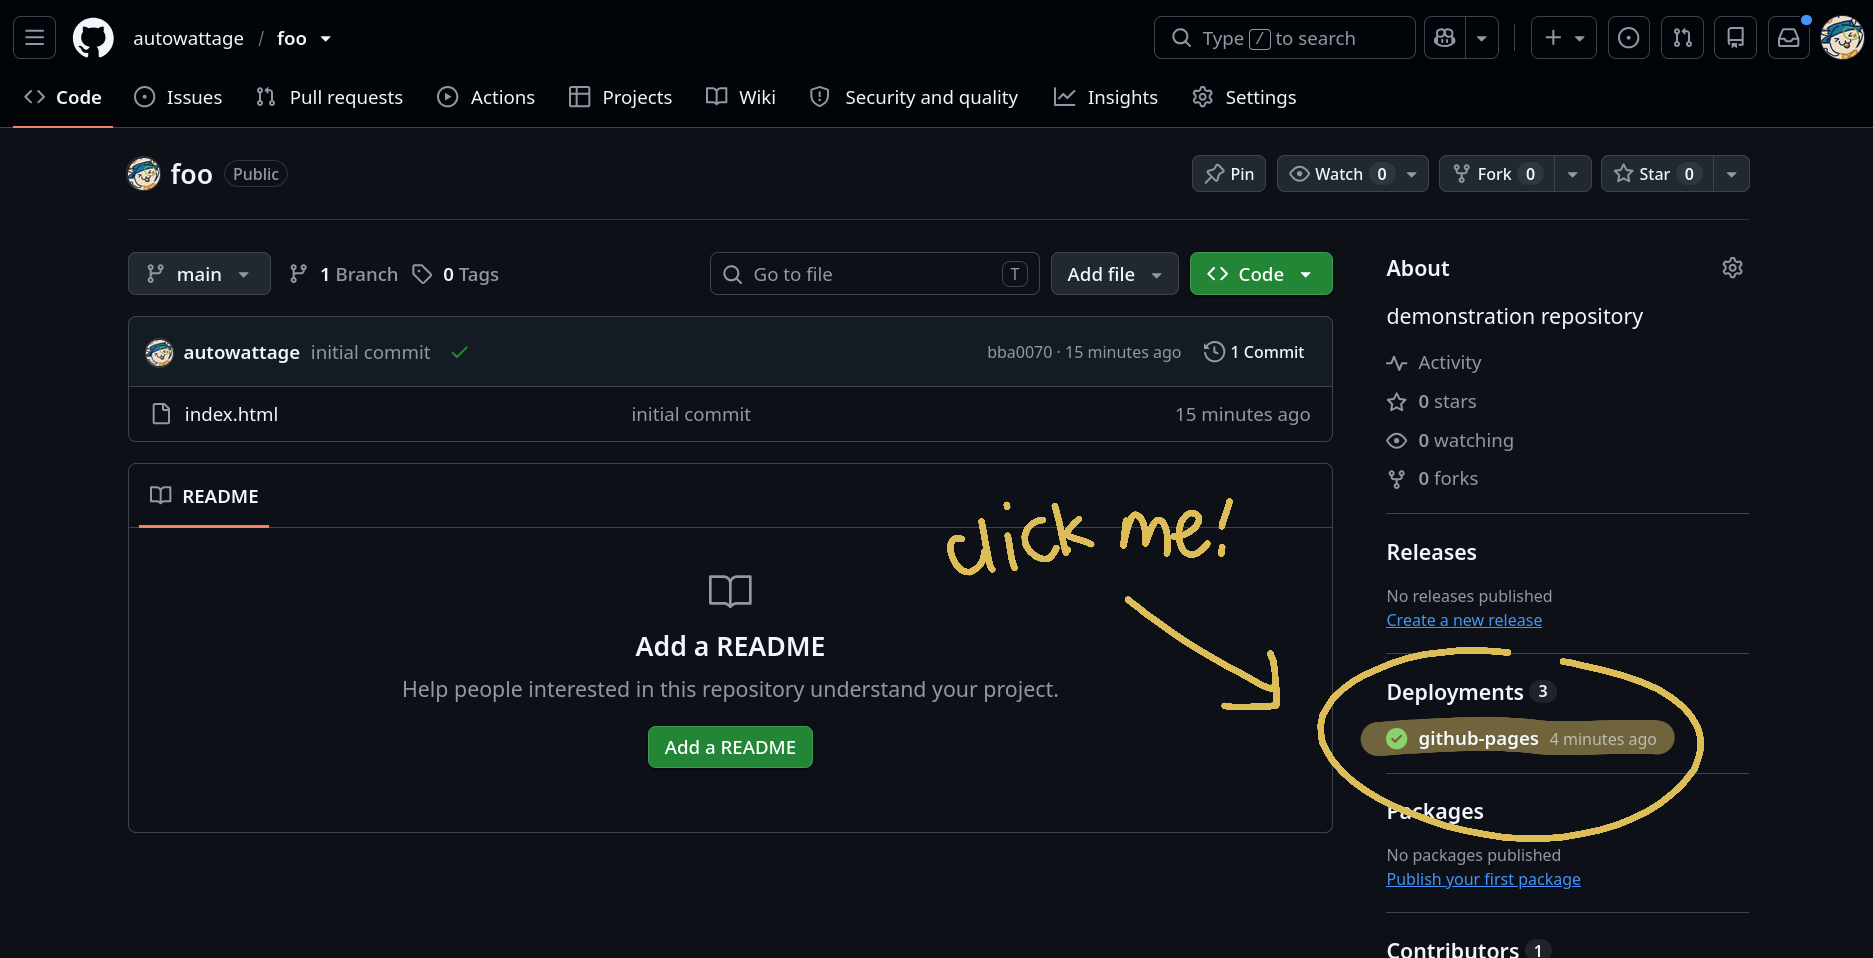Viewport: 1873px width, 958px height.
Task: Open the Projects tab
Action: (620, 97)
